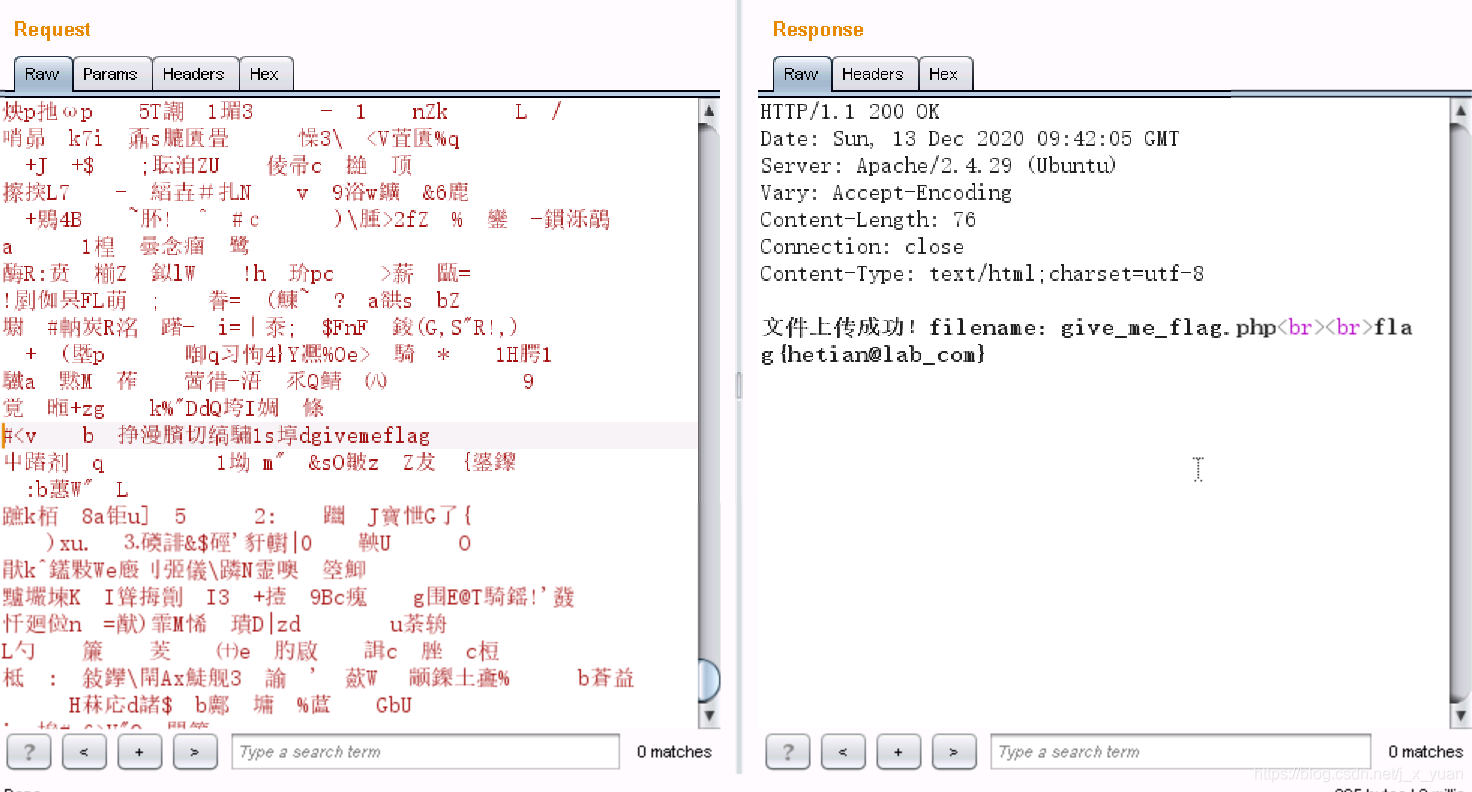Click the plus icon in the Request search bar
This screenshot has width=1472, height=792.
click(x=139, y=751)
